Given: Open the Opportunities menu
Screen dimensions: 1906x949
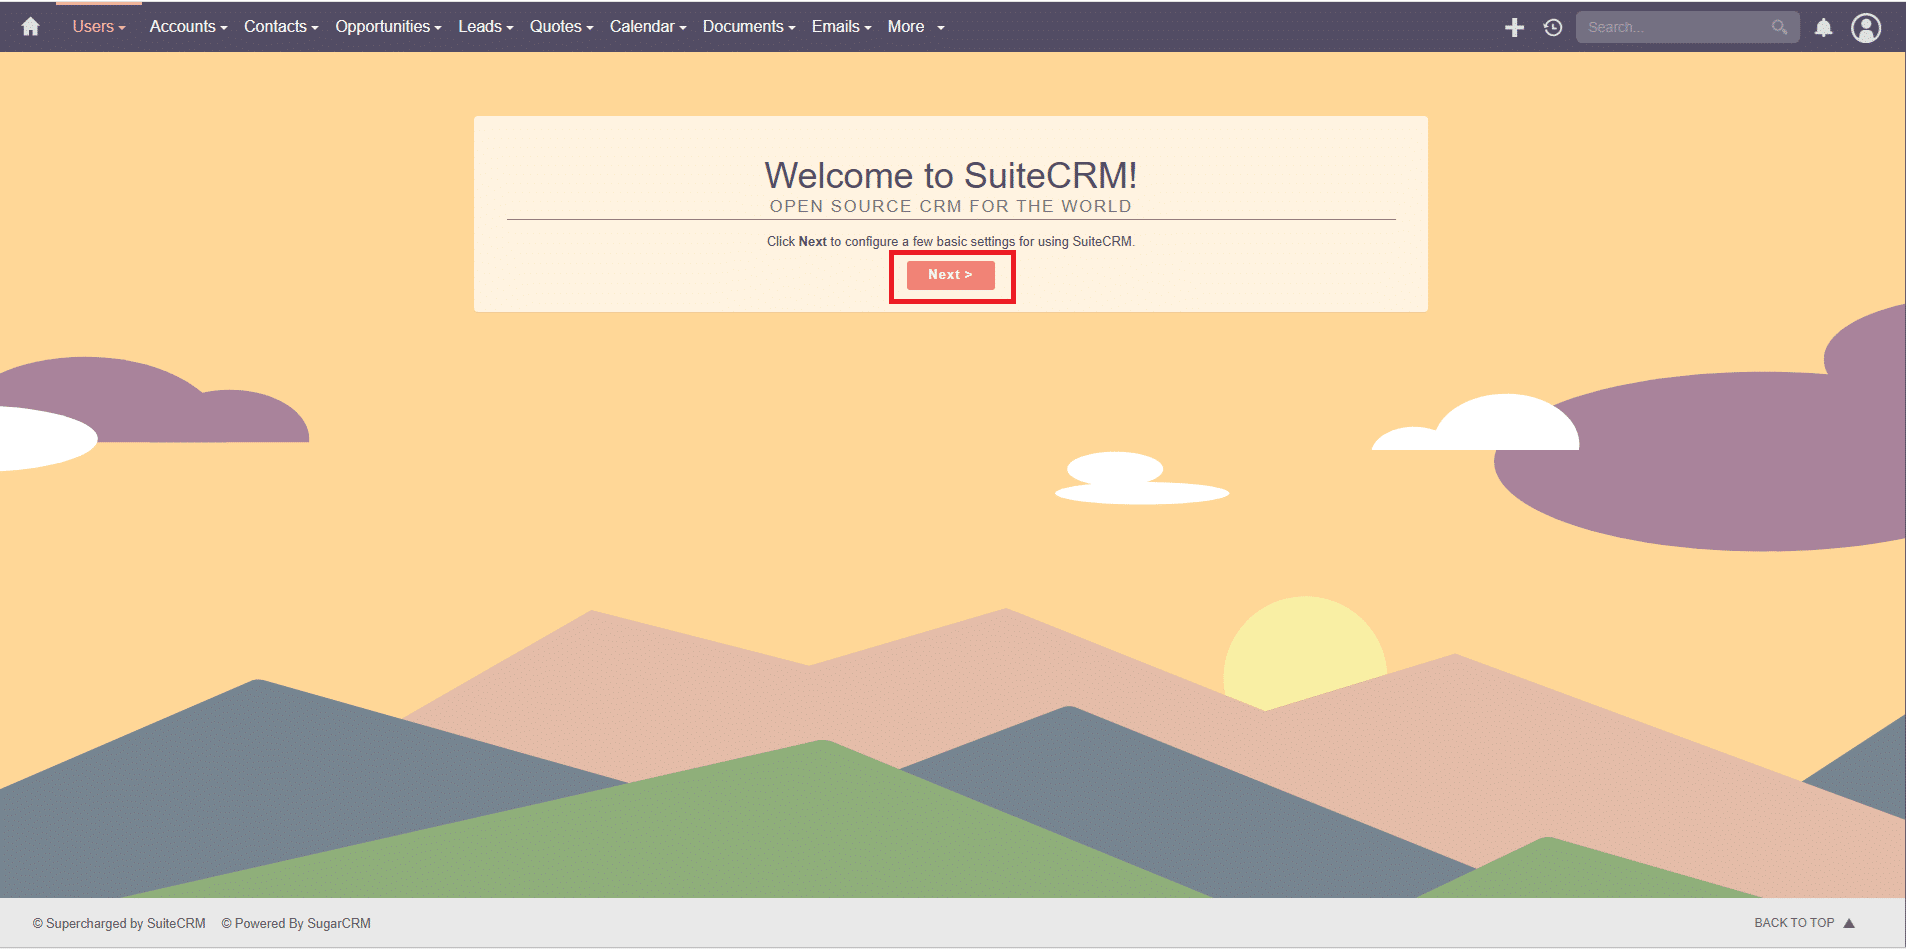Looking at the screenshot, I should pos(388,27).
